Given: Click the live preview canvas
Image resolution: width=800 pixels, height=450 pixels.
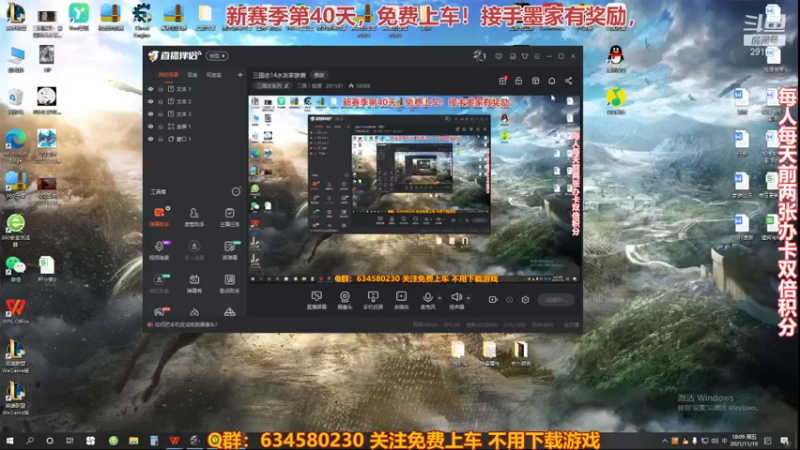Looking at the screenshot, I should tap(415, 189).
